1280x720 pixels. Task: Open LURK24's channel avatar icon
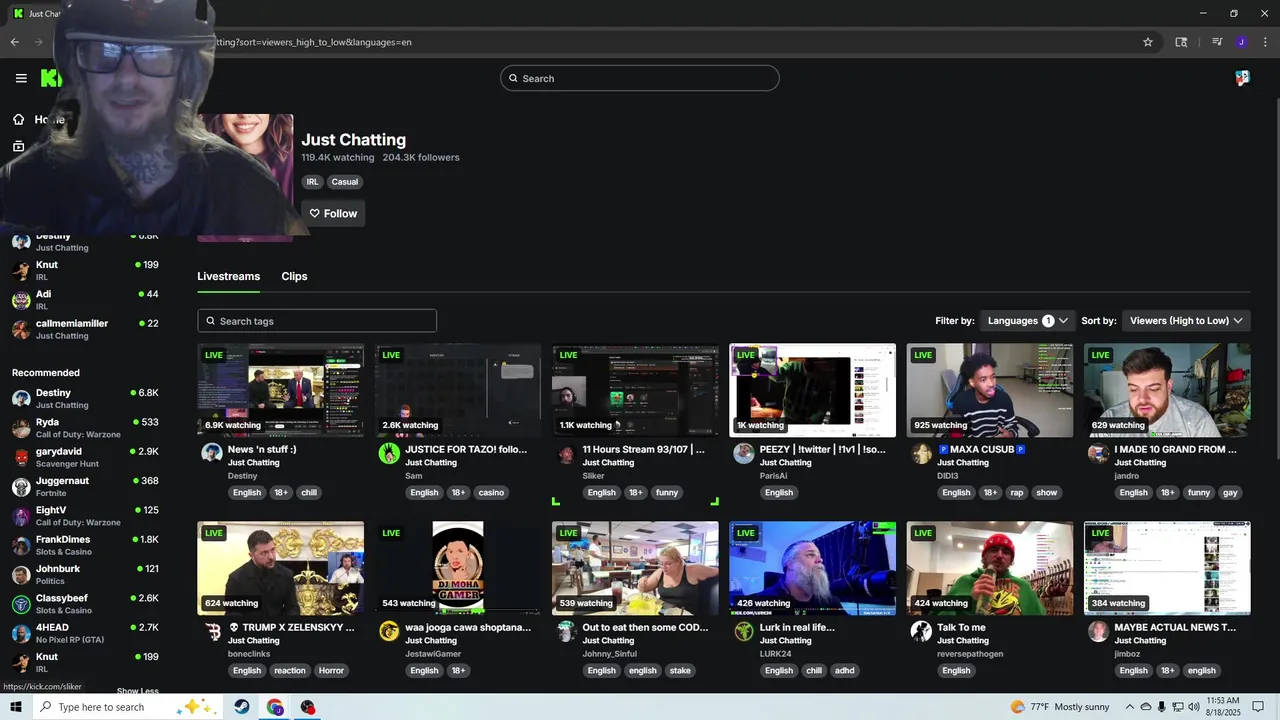(x=743, y=631)
